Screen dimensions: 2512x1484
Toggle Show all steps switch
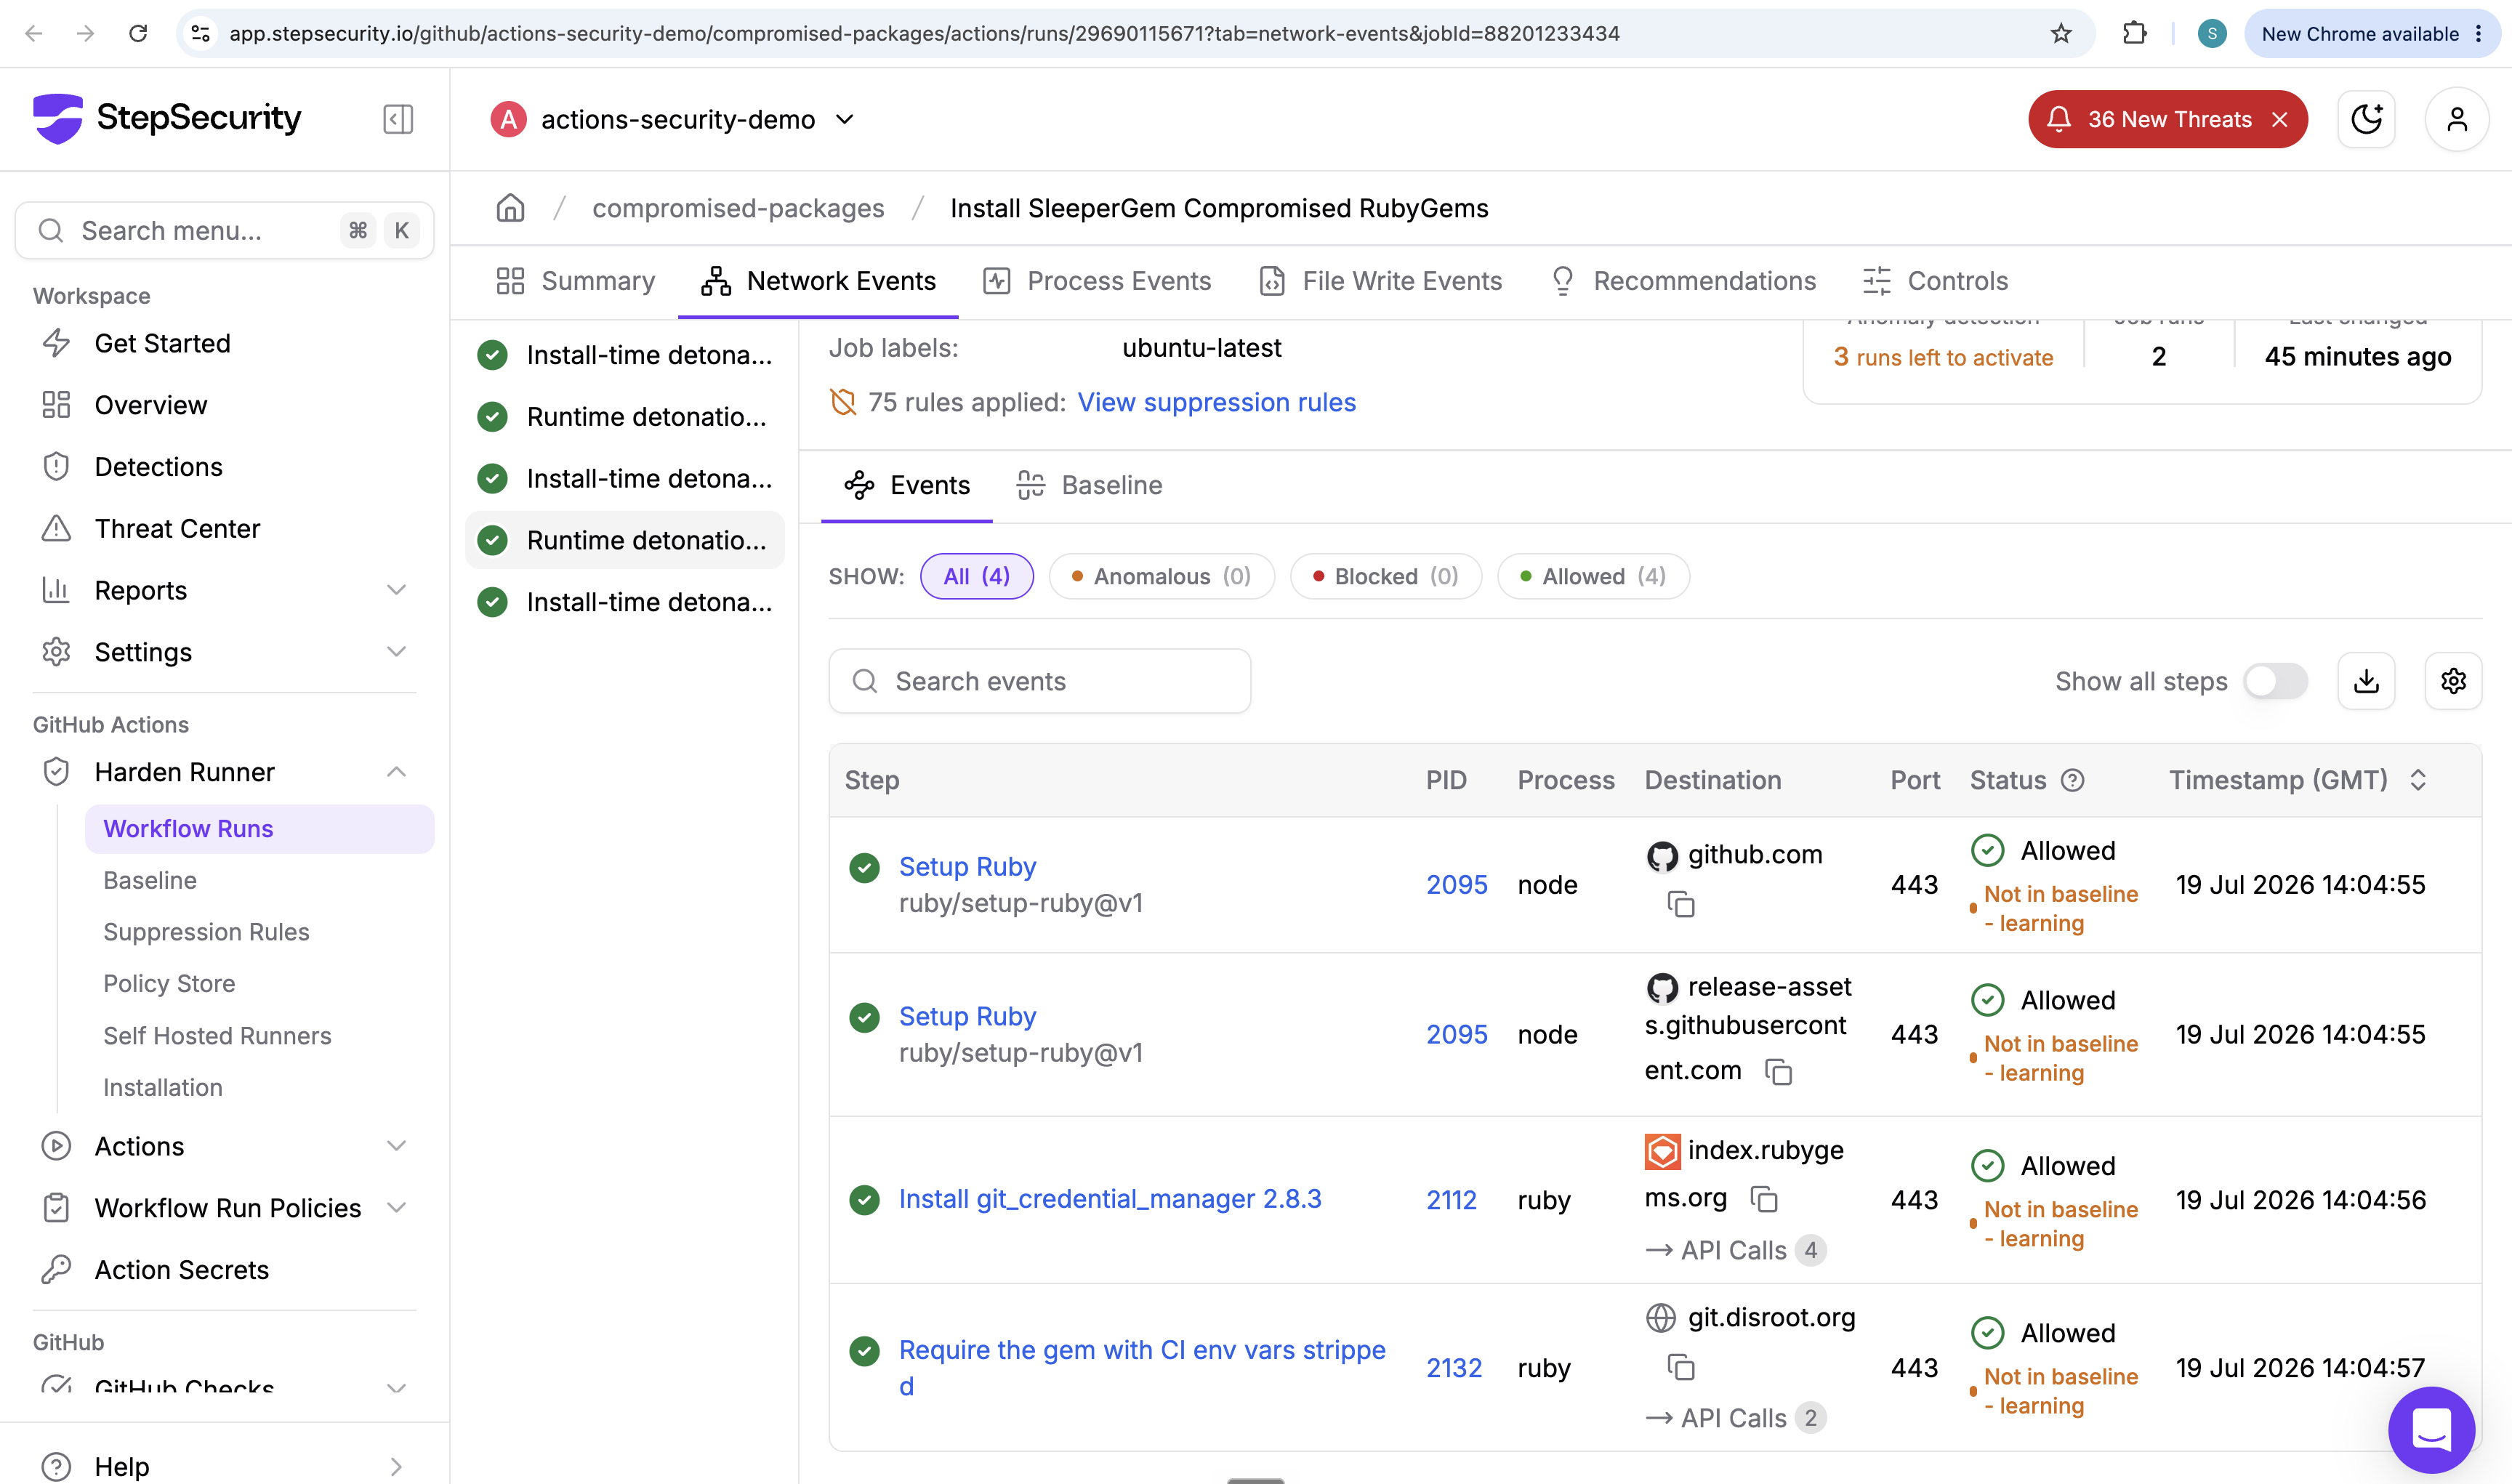[x=2275, y=681]
